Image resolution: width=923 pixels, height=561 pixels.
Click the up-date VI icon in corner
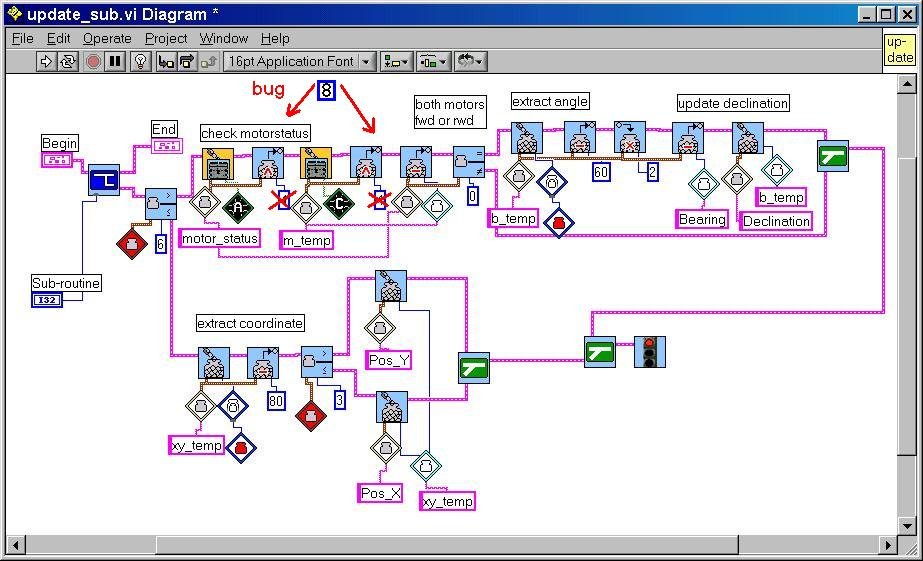[x=900, y=50]
